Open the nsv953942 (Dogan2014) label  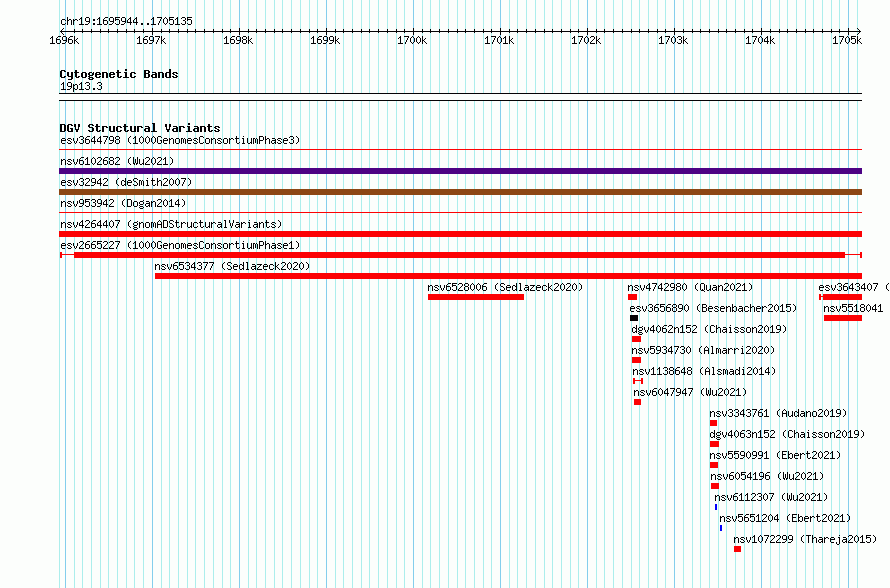[x=123, y=203]
